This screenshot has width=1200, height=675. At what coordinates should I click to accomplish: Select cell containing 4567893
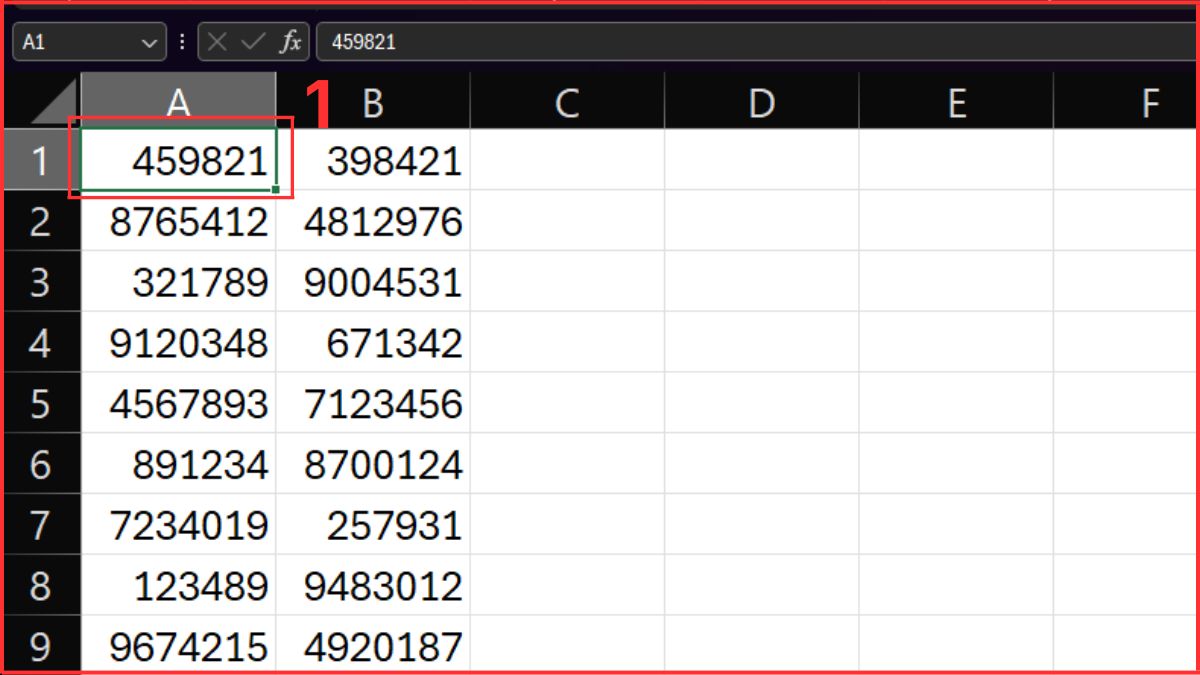point(178,403)
